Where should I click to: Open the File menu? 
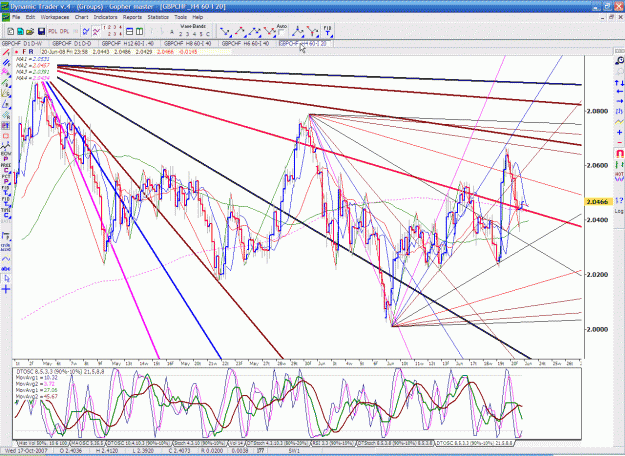pos(16,17)
